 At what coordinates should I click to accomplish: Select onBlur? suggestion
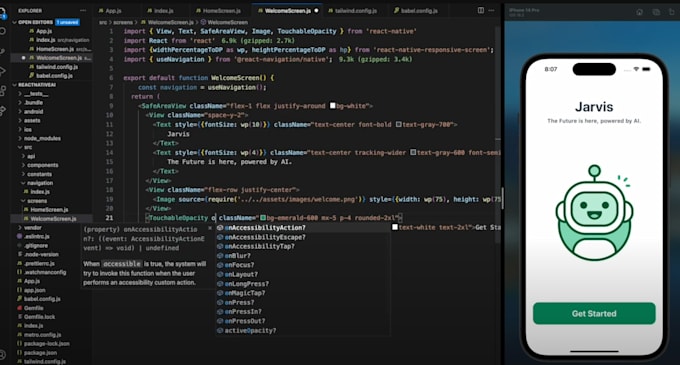[303, 256]
